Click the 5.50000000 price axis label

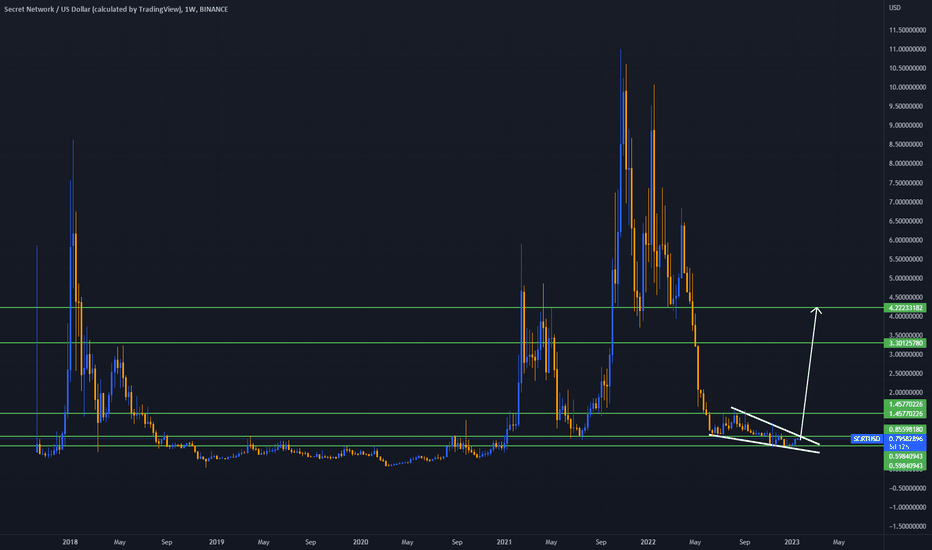[x=907, y=259]
